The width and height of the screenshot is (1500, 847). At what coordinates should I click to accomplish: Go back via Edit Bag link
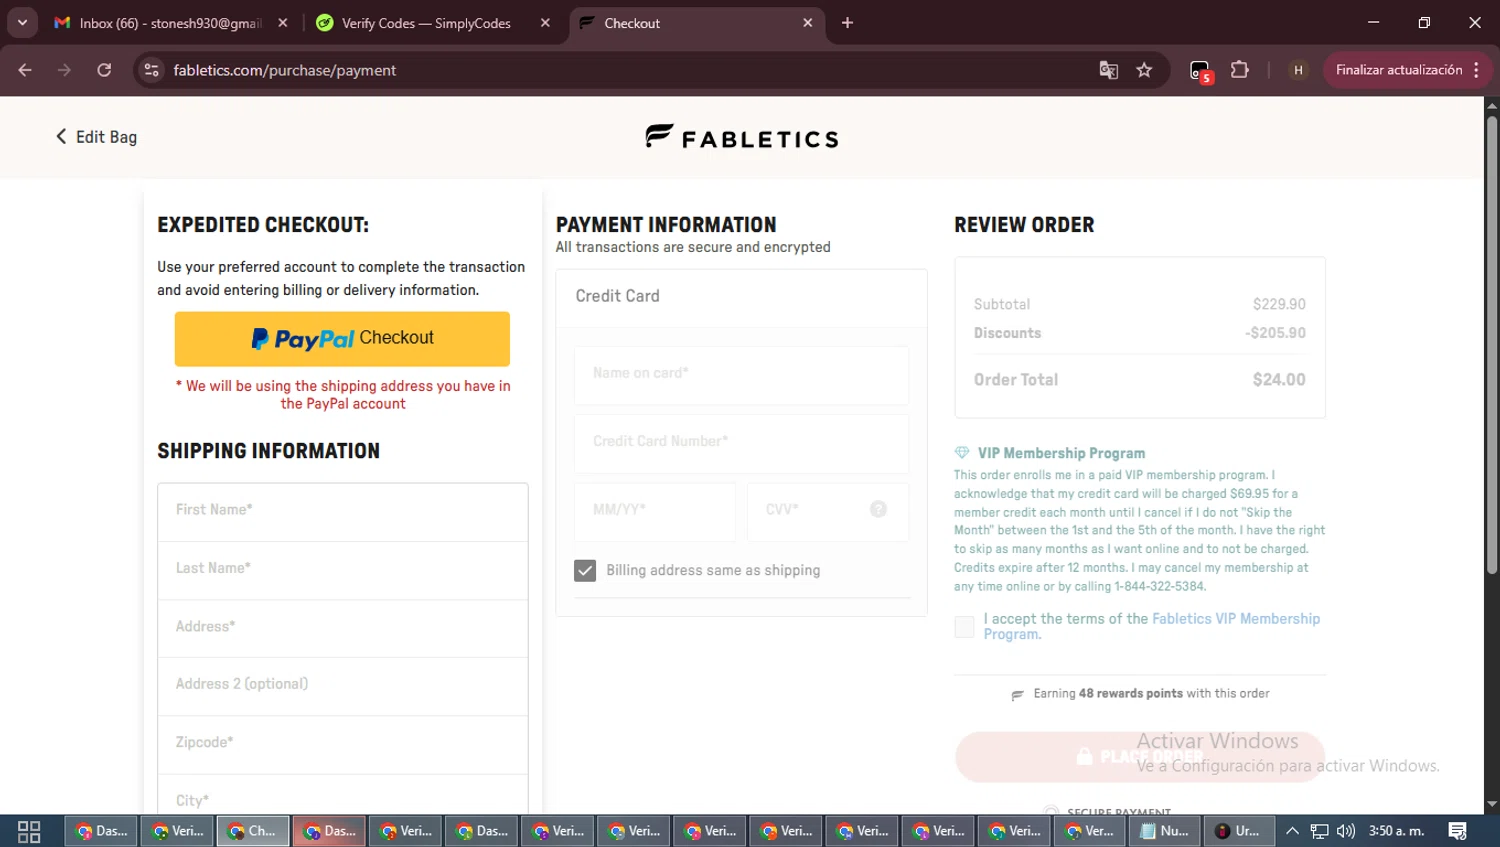pyautogui.click(x=96, y=137)
